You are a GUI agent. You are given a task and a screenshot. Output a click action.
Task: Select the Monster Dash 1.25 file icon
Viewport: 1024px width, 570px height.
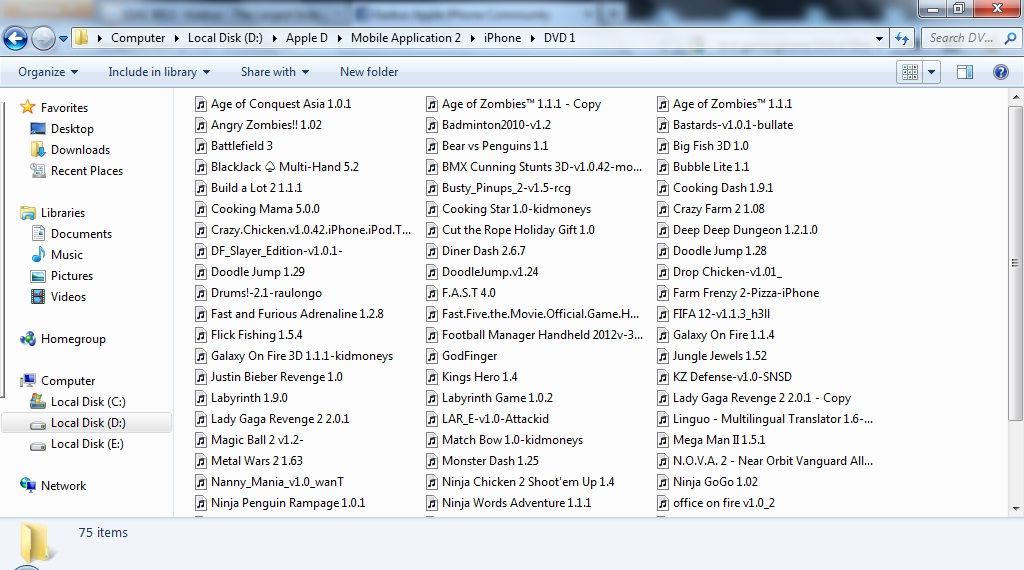pyautogui.click(x=432, y=461)
